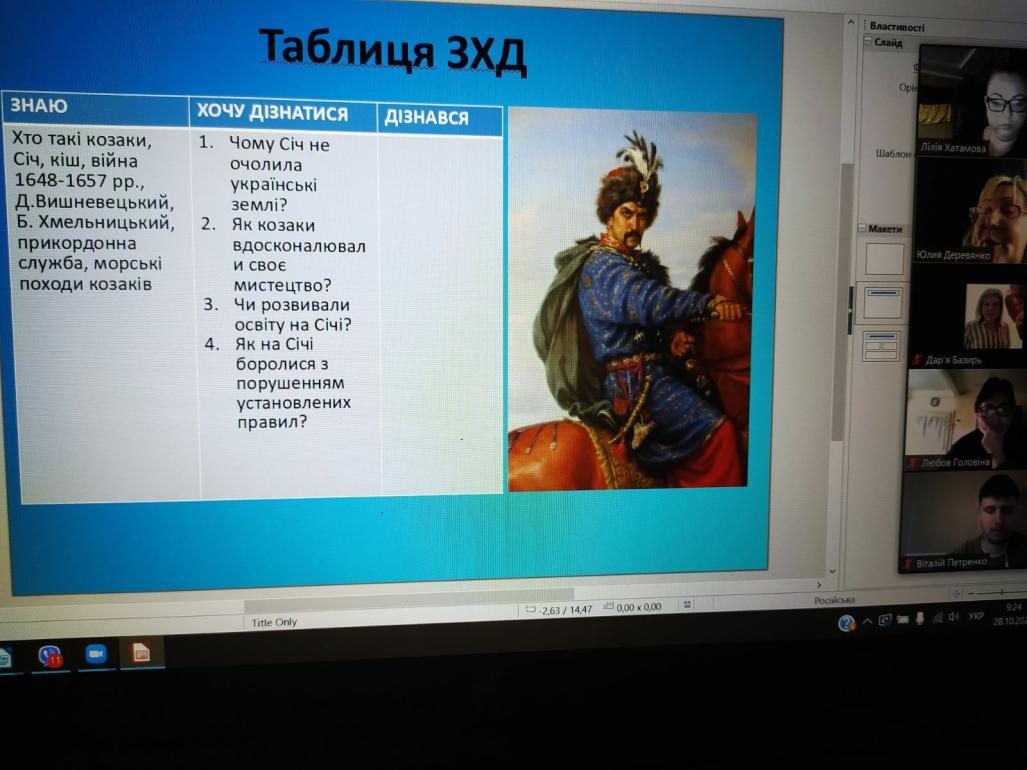This screenshot has width=1027, height=770.
Task: Collapse the Слайд section in sidebar
Action: (867, 42)
